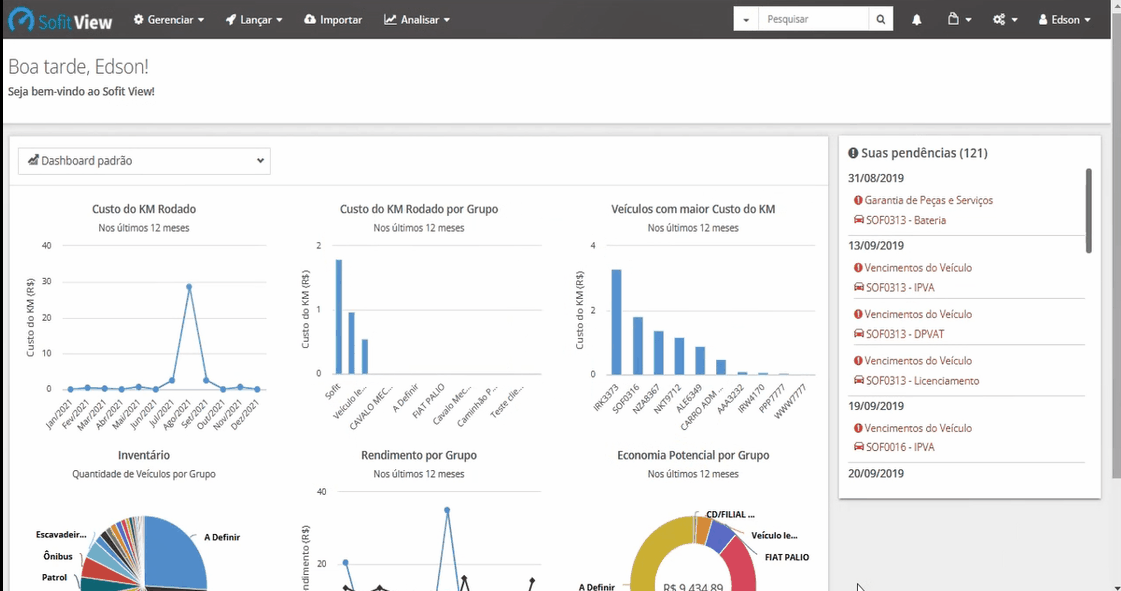Viewport: 1121px width, 591px height.
Task: Click the IRK3373 bar in Veículos com maior Custo
Action: point(616,322)
